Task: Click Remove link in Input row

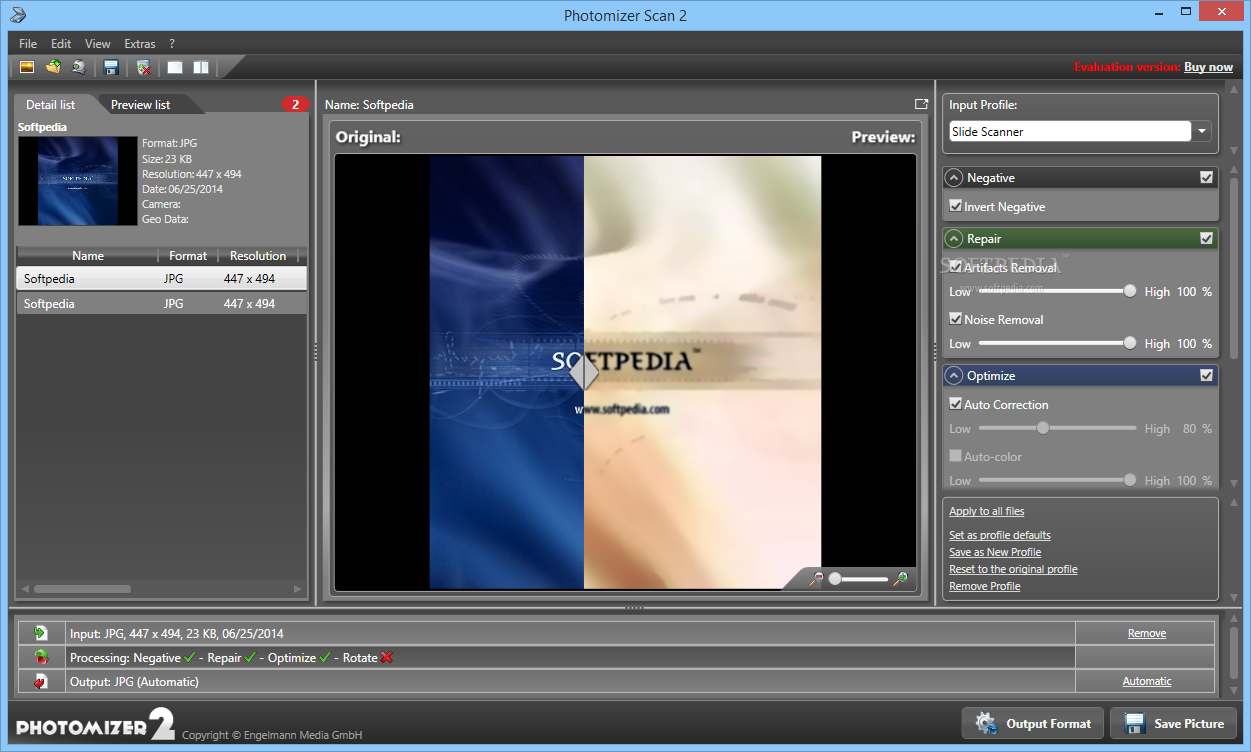Action: (1147, 633)
